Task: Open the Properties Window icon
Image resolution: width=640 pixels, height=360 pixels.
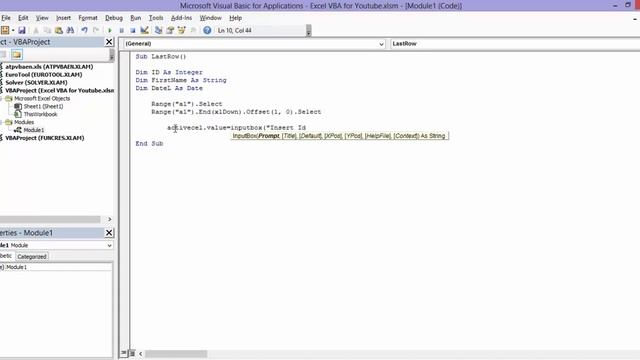Action: coord(170,30)
